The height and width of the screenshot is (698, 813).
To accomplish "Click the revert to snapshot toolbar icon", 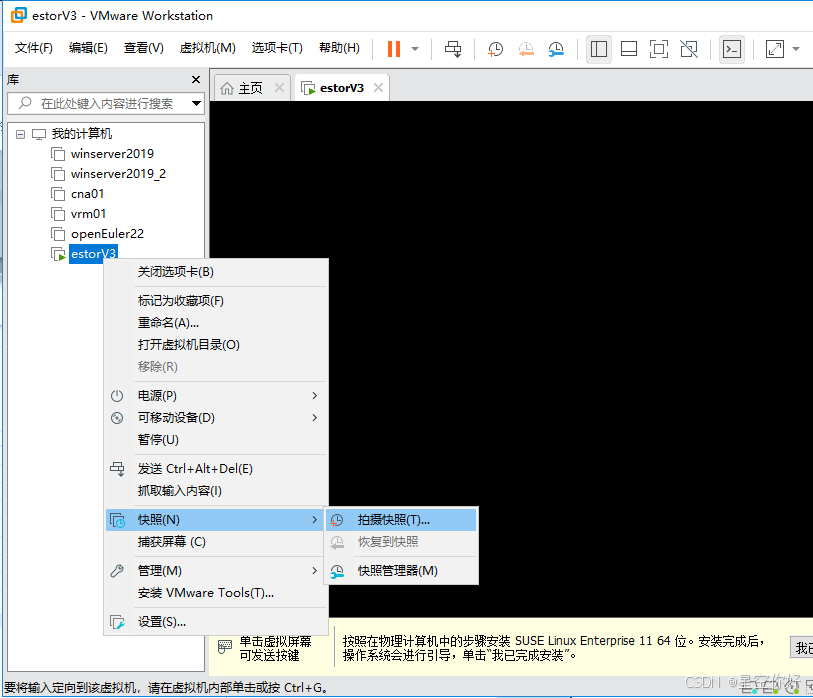I will pyautogui.click(x=526, y=49).
